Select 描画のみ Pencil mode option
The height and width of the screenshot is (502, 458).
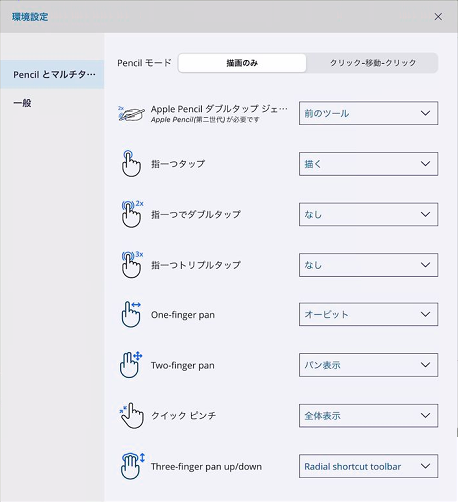point(242,63)
